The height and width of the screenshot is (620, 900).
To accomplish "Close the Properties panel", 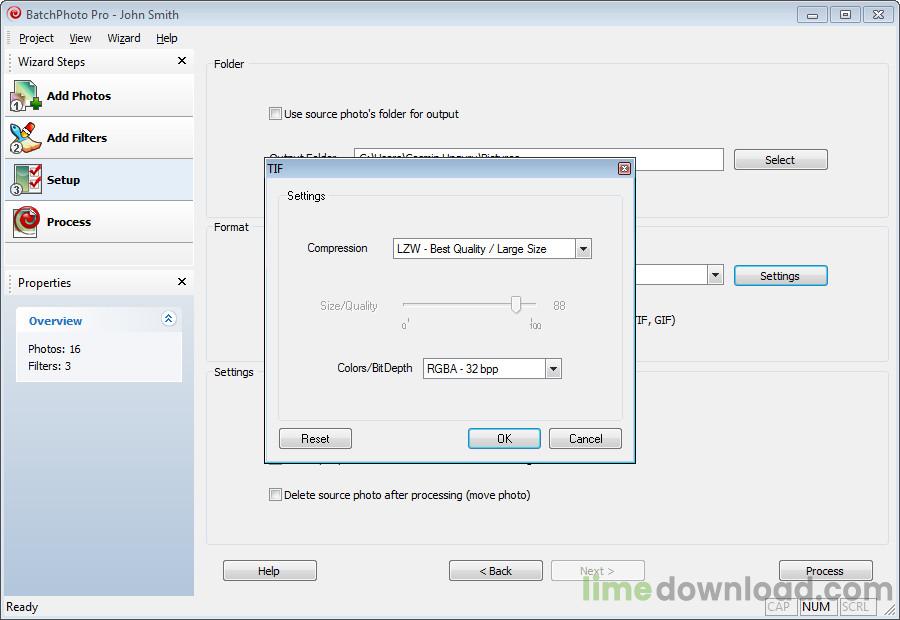I will [x=182, y=282].
